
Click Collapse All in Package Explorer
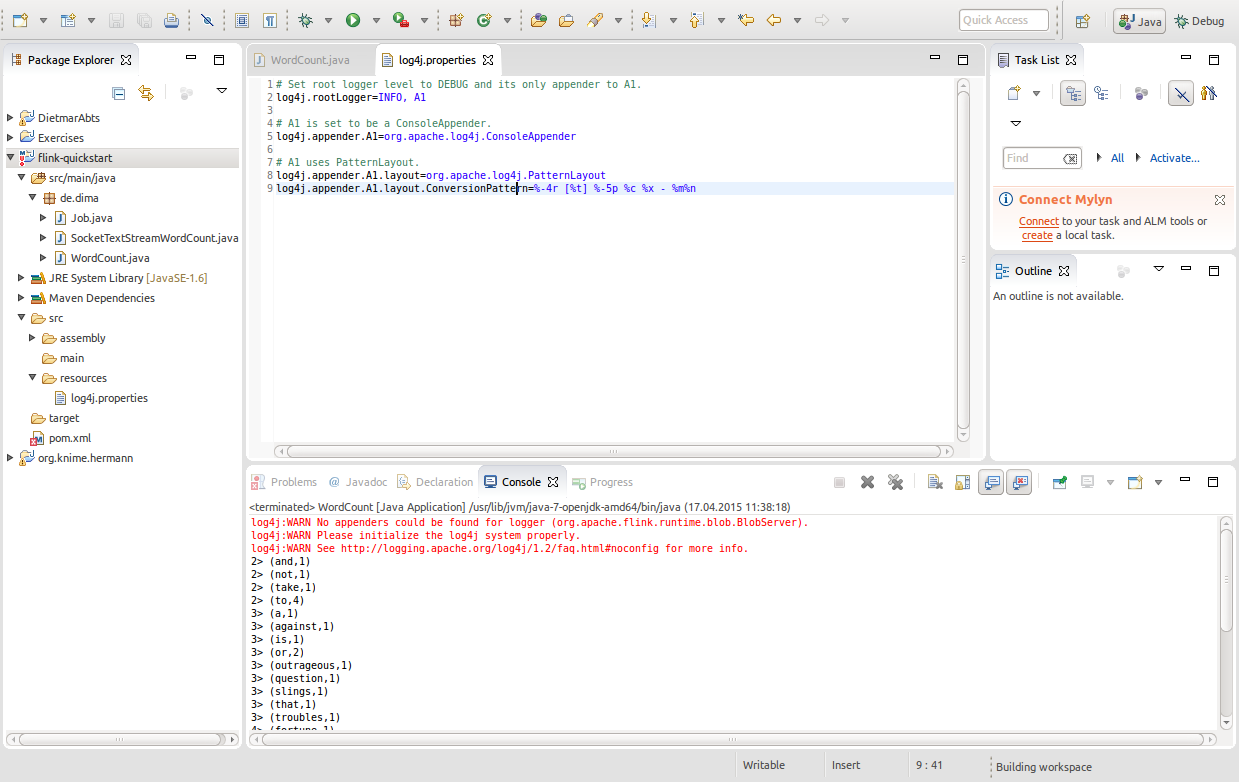click(x=119, y=93)
